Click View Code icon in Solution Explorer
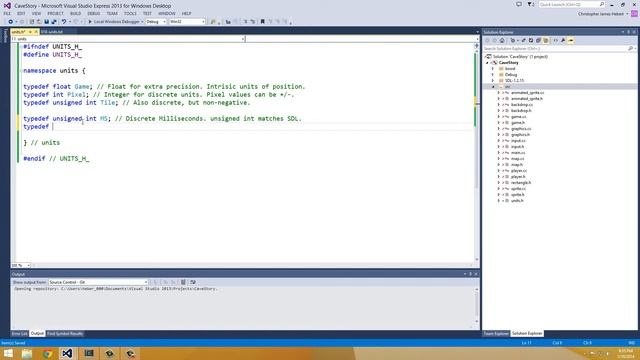640x360 pixels. 556,40
